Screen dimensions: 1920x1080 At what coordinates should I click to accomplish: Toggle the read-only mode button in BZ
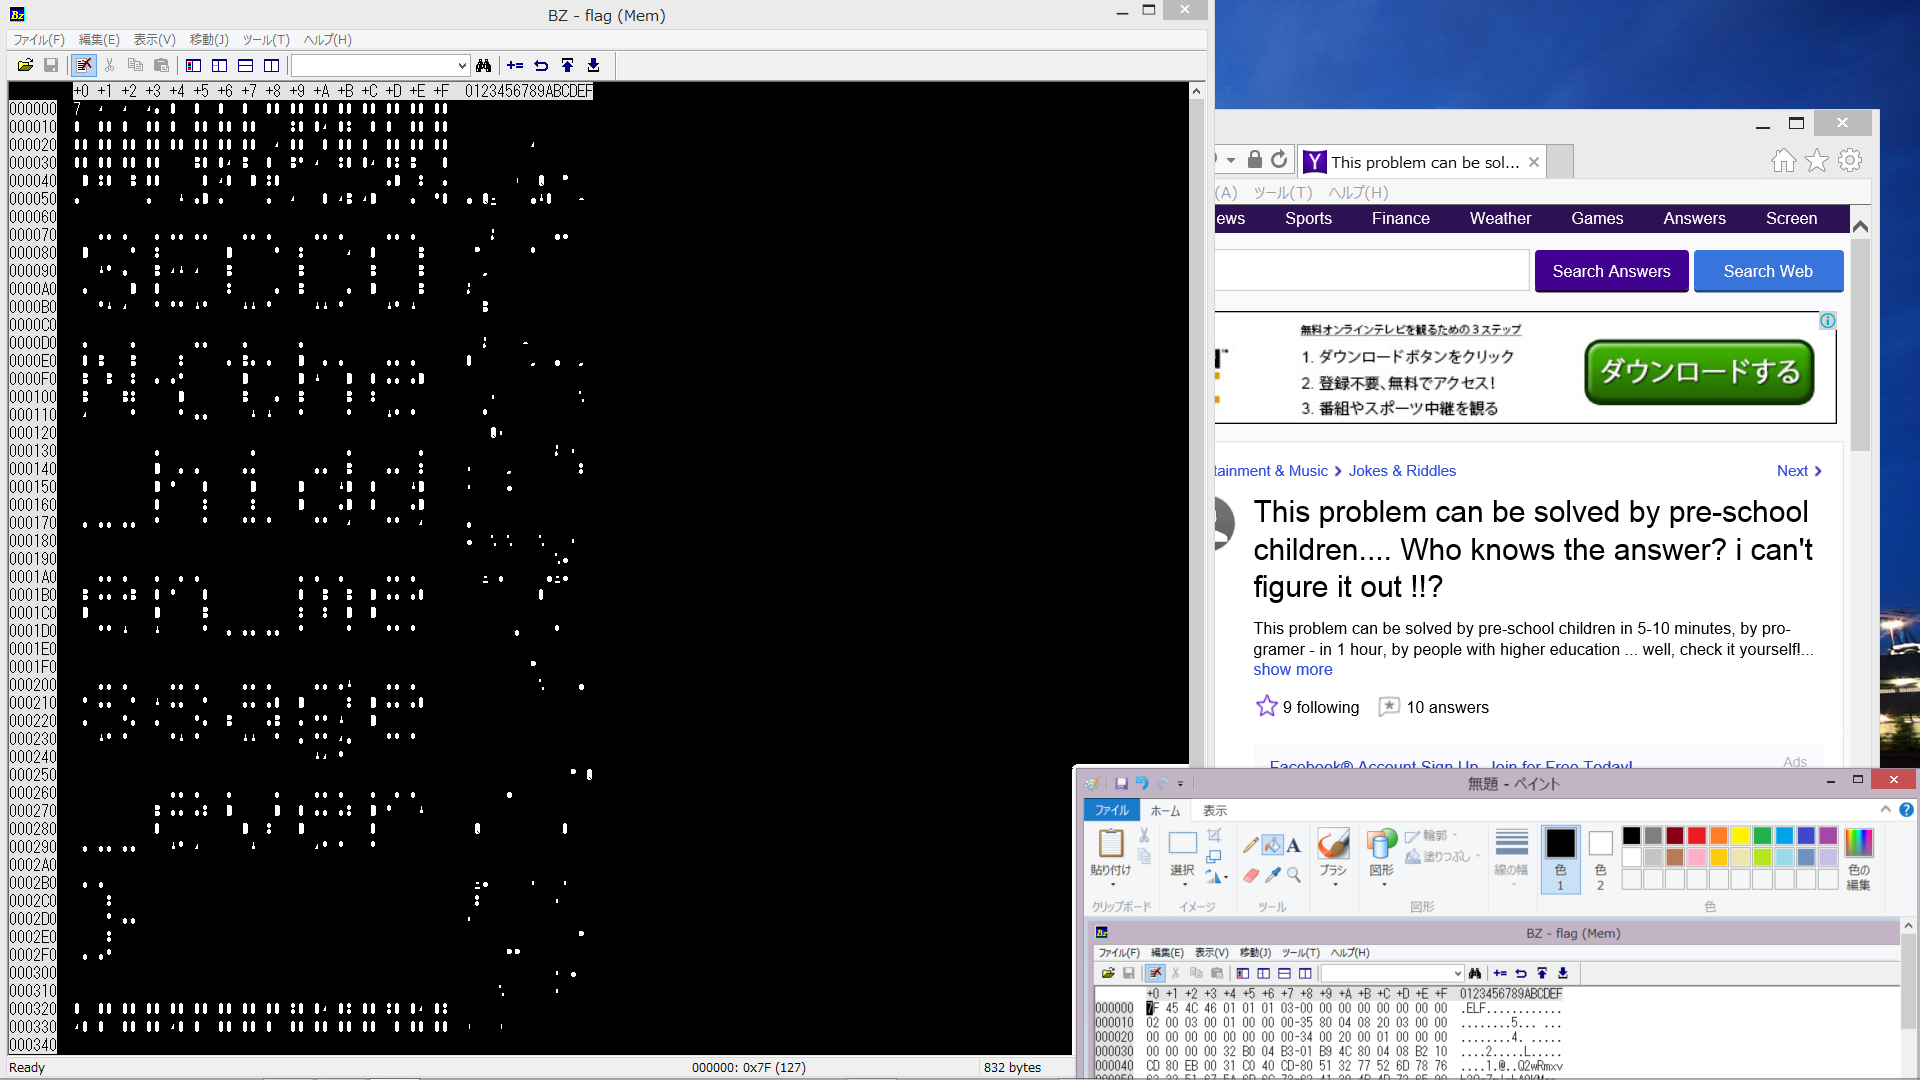coord(84,66)
